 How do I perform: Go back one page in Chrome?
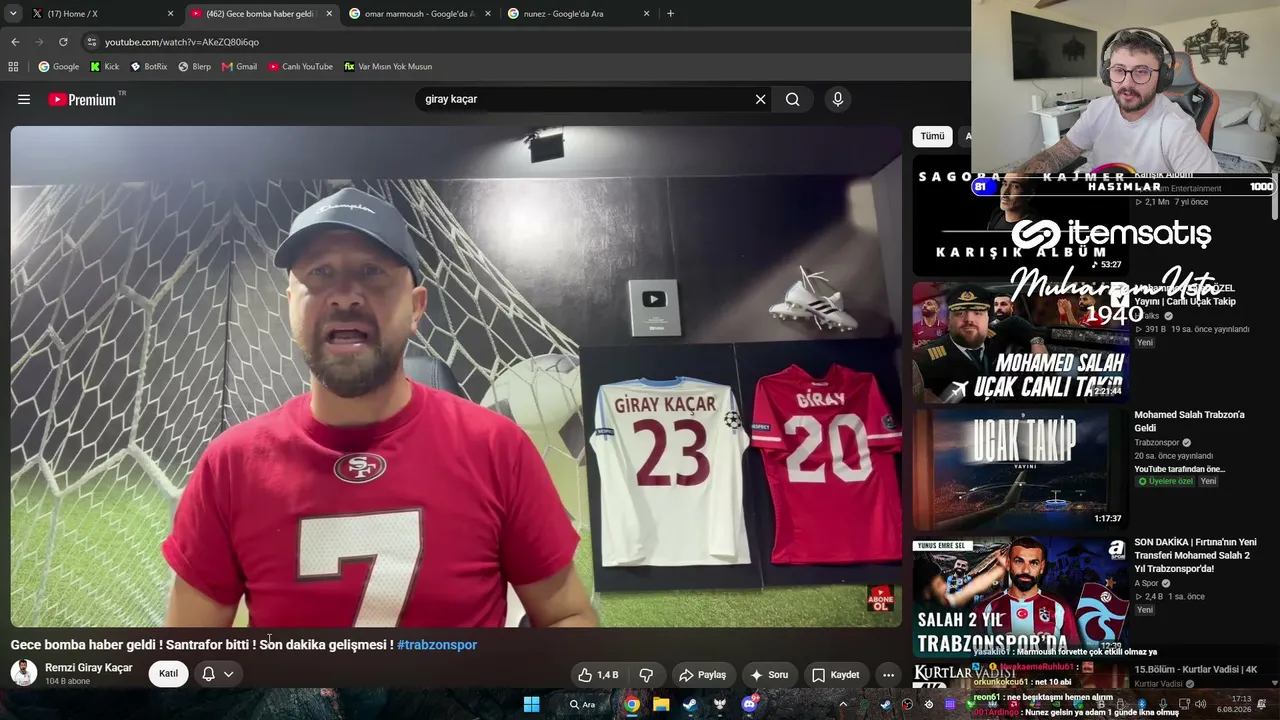(x=15, y=42)
